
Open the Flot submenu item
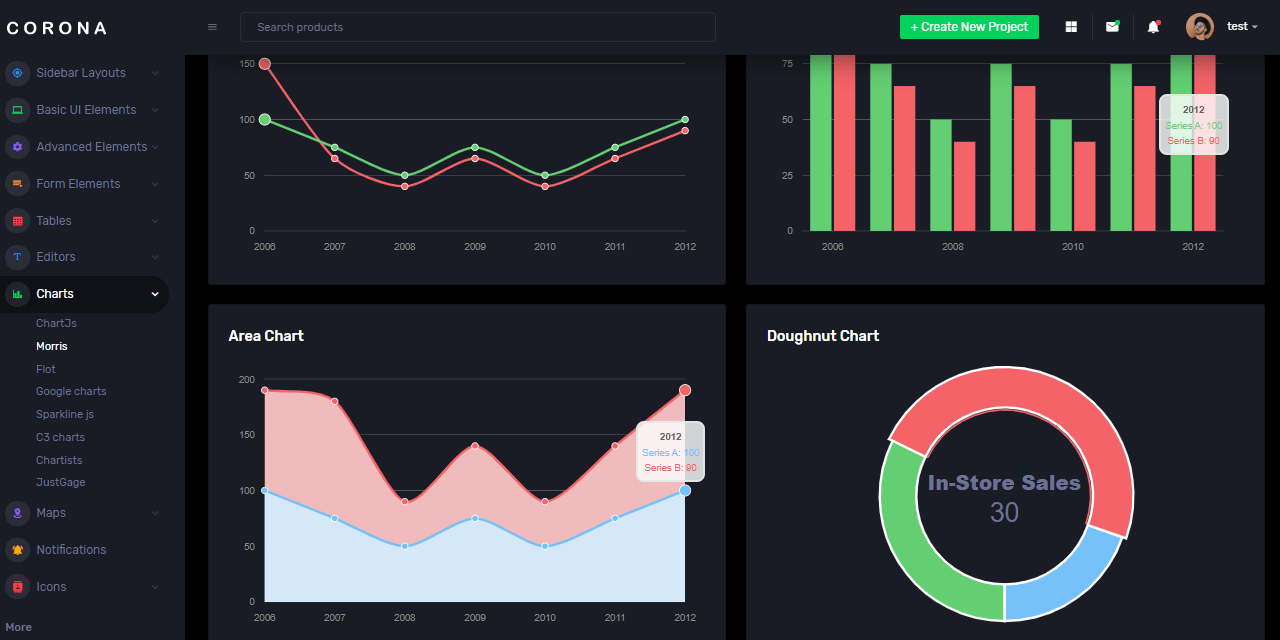[46, 369]
